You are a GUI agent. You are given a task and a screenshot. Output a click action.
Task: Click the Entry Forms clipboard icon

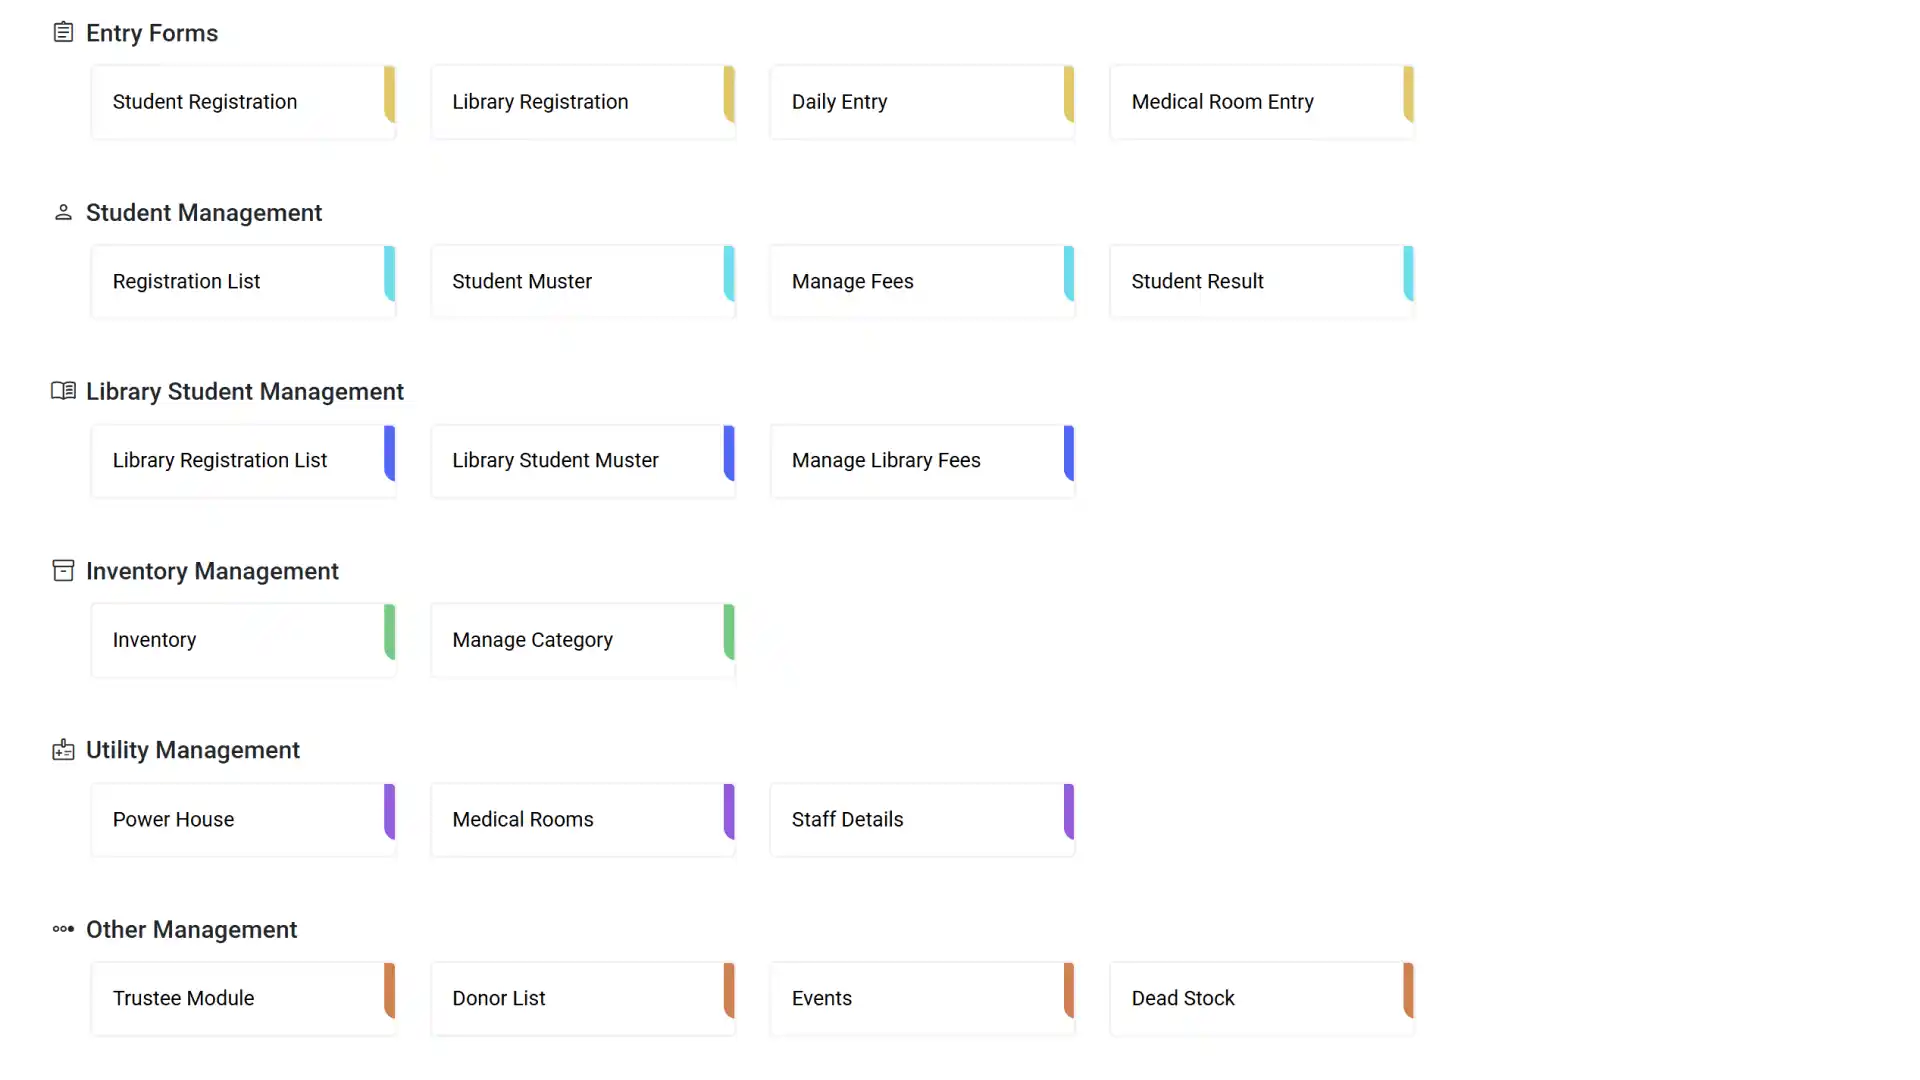tap(63, 33)
